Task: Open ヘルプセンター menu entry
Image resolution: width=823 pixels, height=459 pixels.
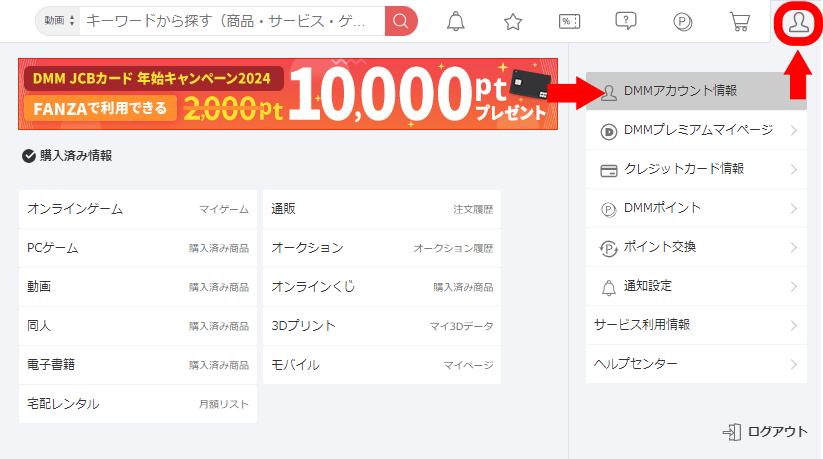Action: [x=696, y=364]
